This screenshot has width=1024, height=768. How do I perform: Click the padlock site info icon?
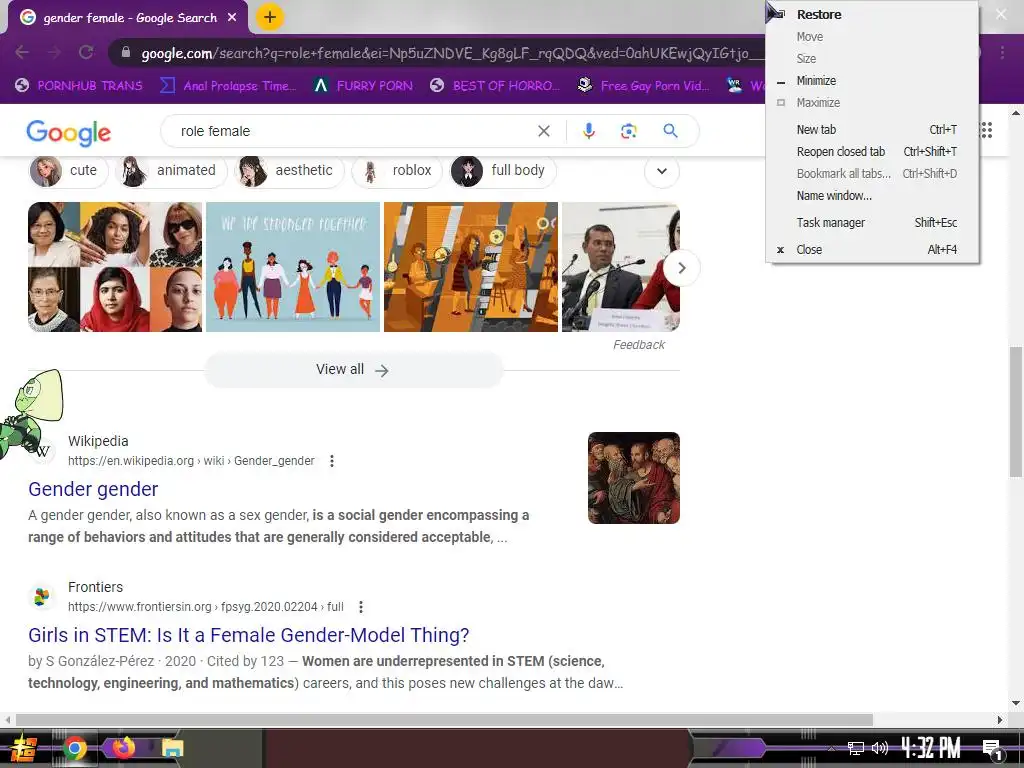pyautogui.click(x=126, y=52)
